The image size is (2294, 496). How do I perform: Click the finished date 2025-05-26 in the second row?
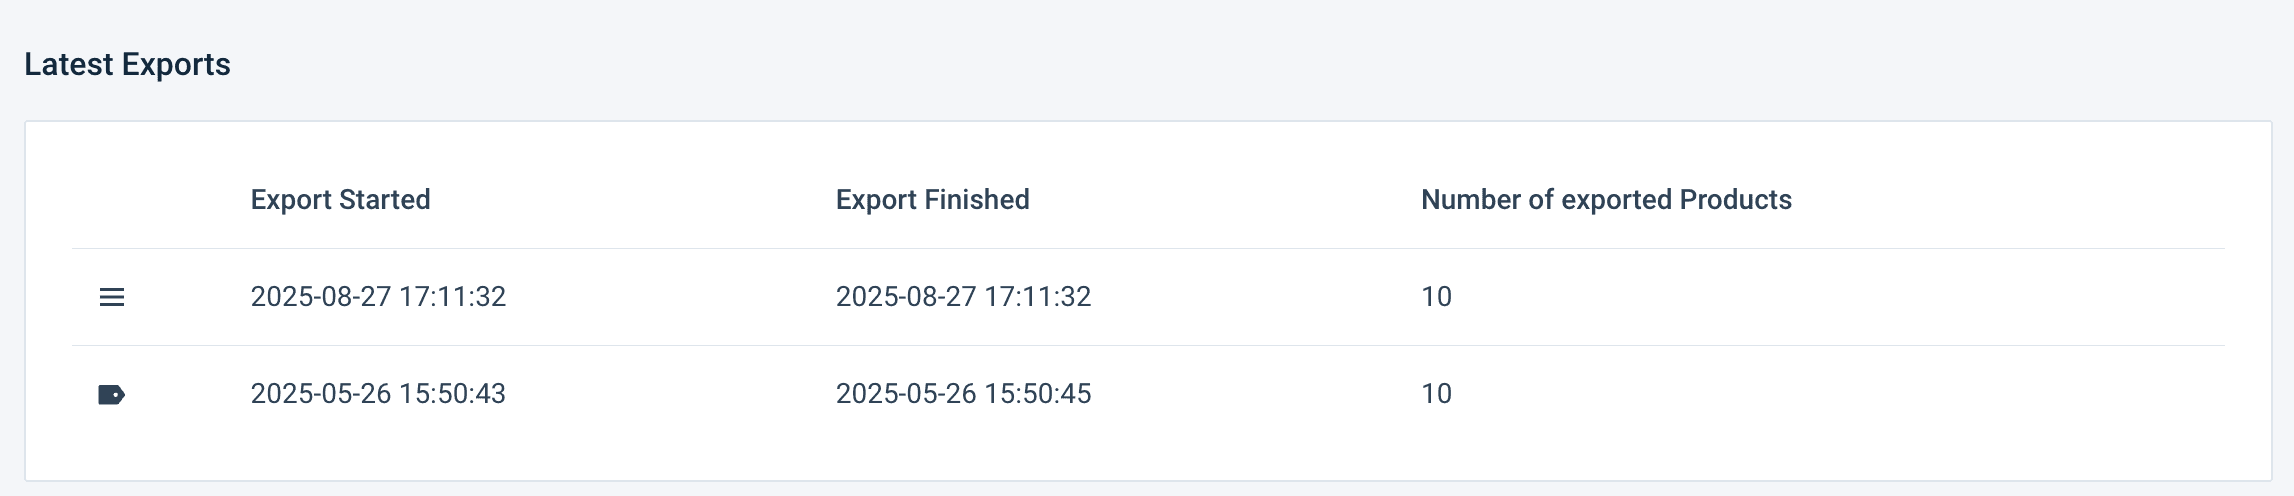point(906,394)
